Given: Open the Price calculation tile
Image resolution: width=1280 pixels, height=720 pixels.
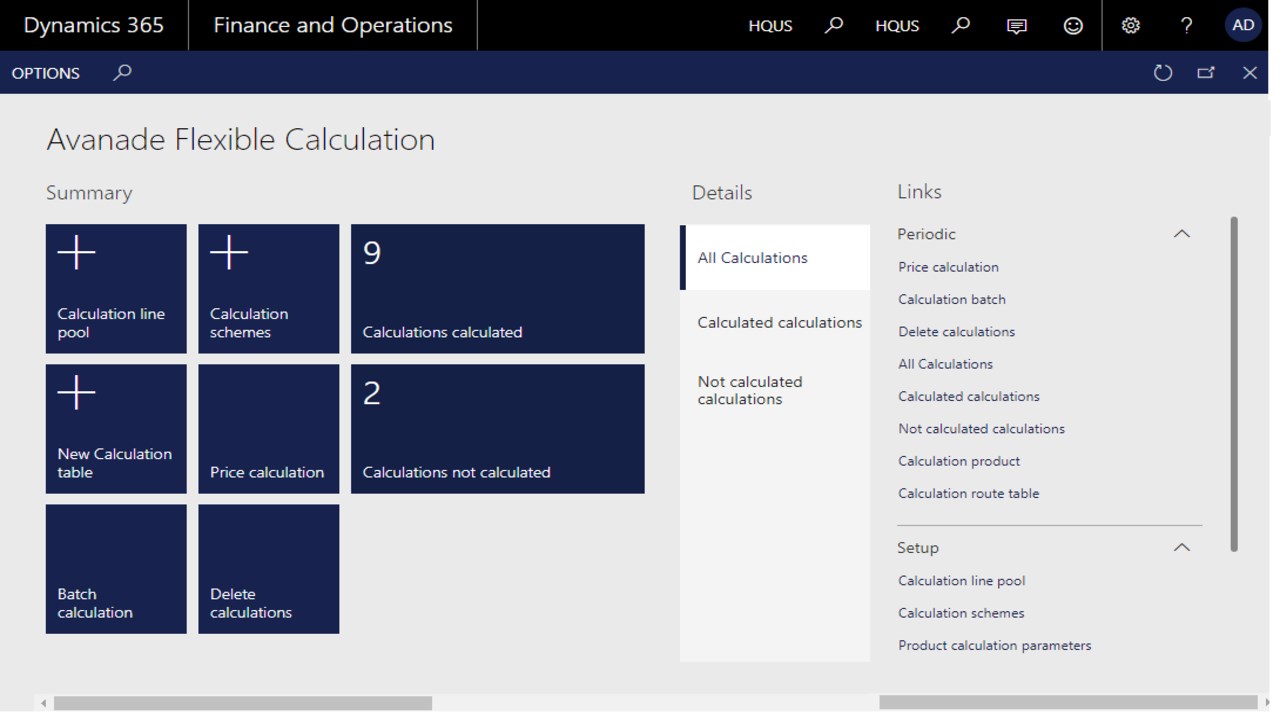Looking at the screenshot, I should [269, 429].
